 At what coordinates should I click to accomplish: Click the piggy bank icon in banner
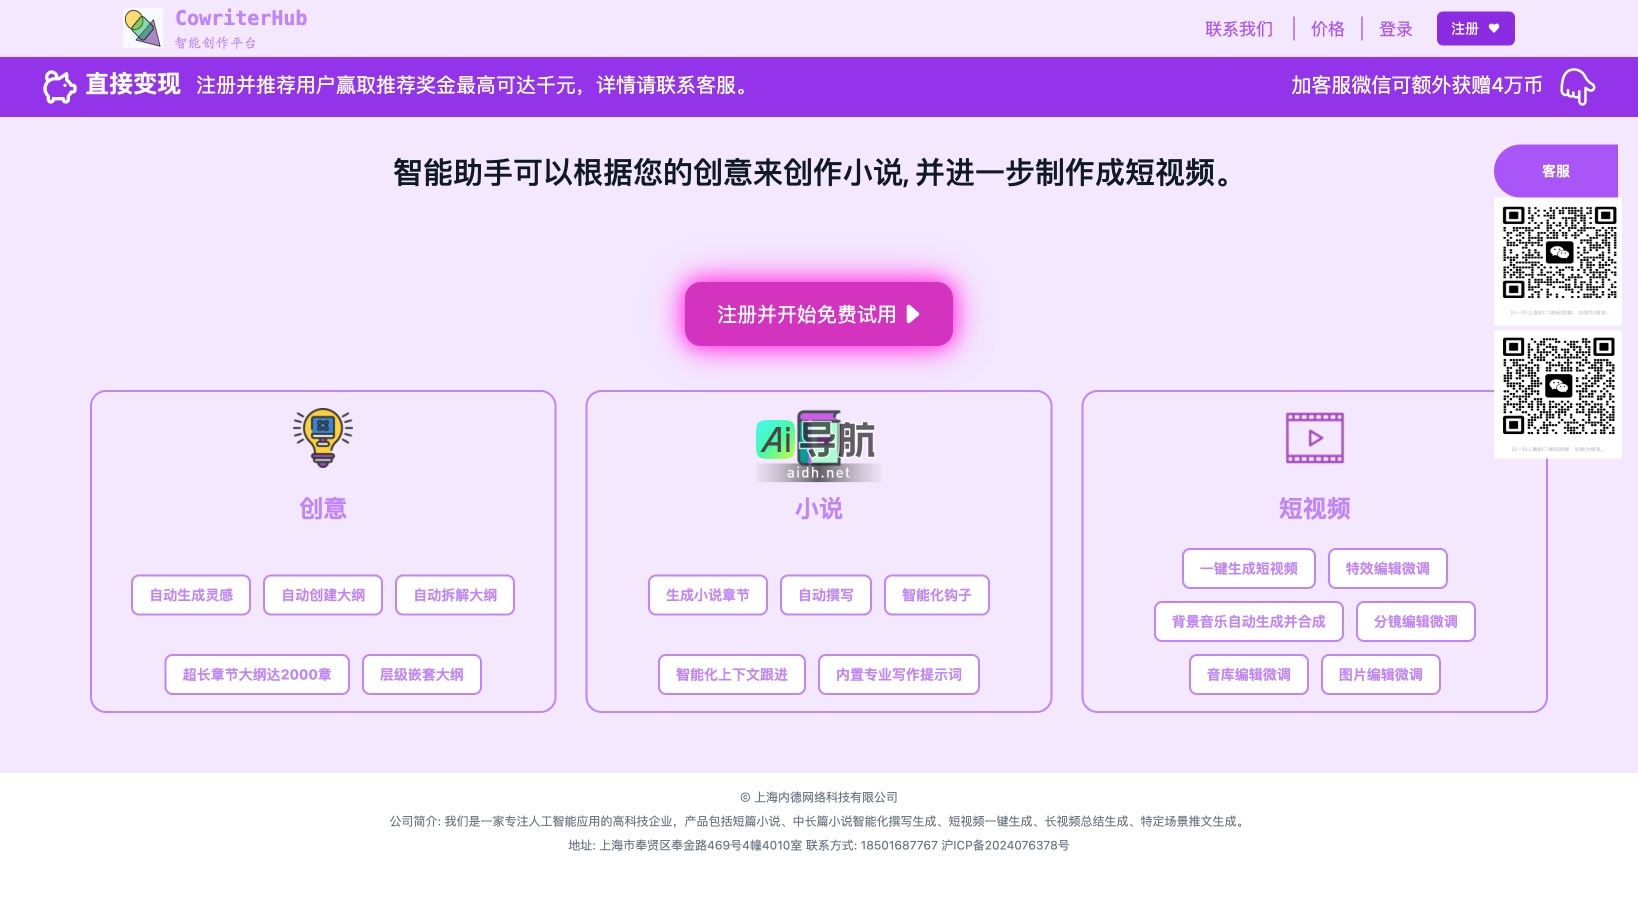pos(59,87)
